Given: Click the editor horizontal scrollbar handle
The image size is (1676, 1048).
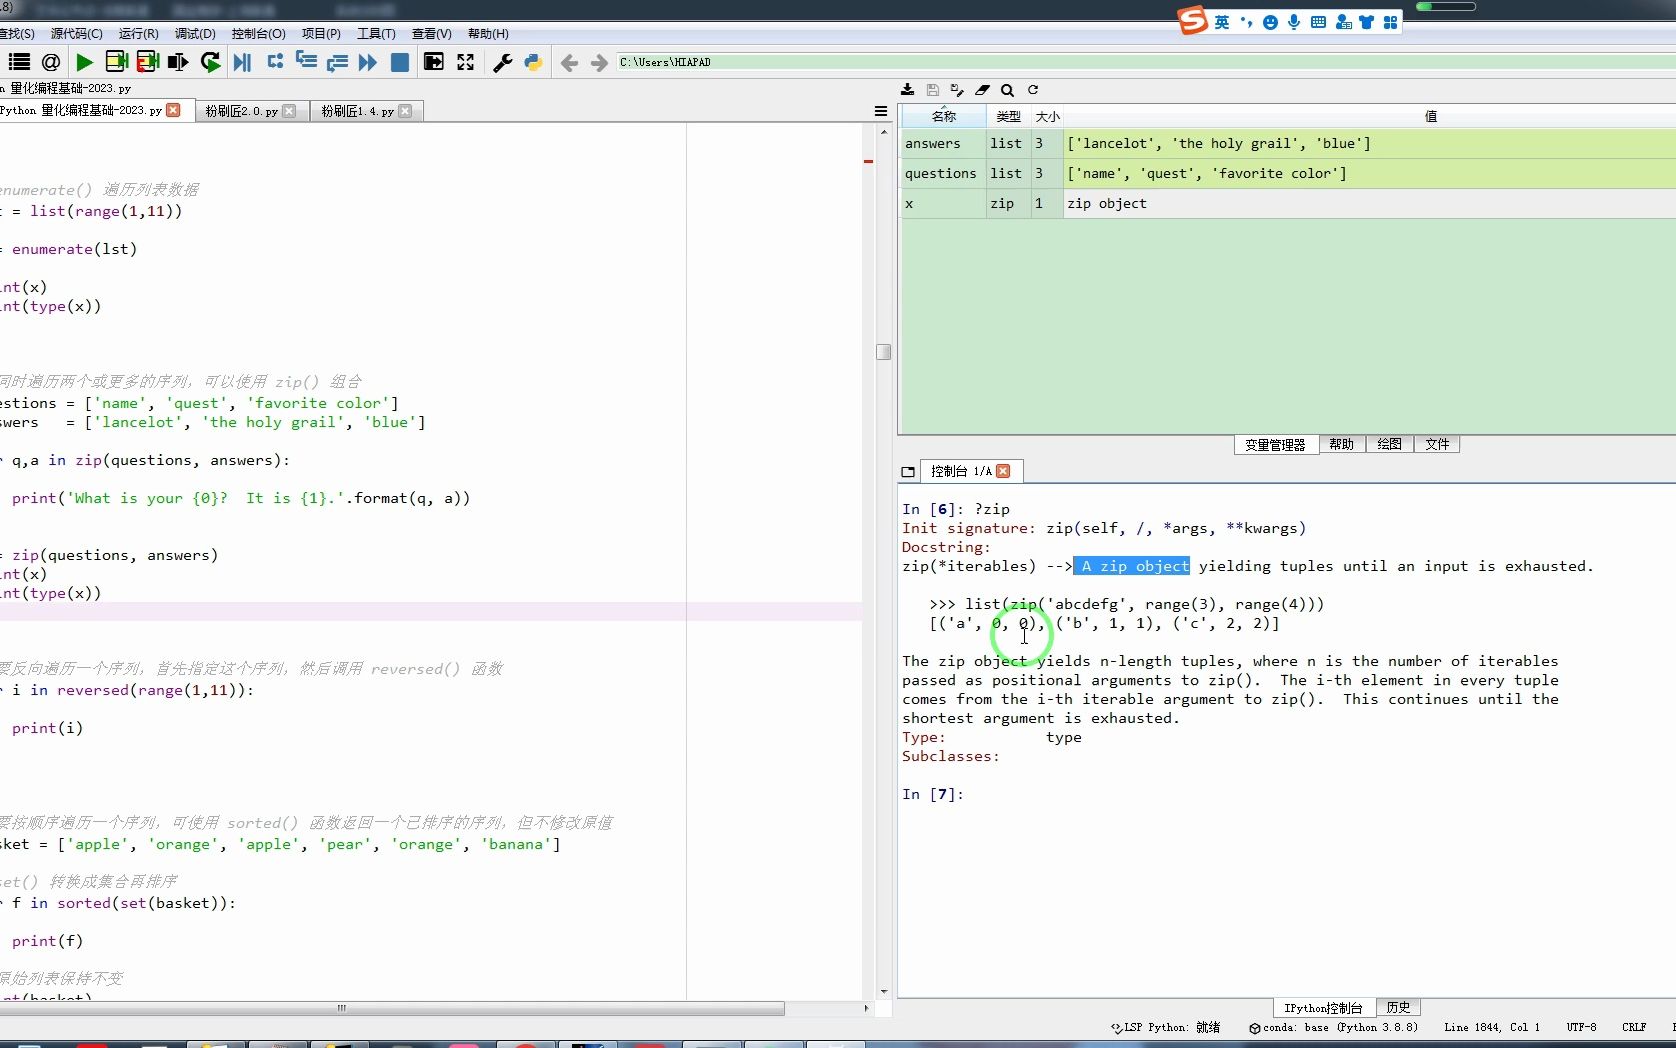Looking at the screenshot, I should [392, 1008].
